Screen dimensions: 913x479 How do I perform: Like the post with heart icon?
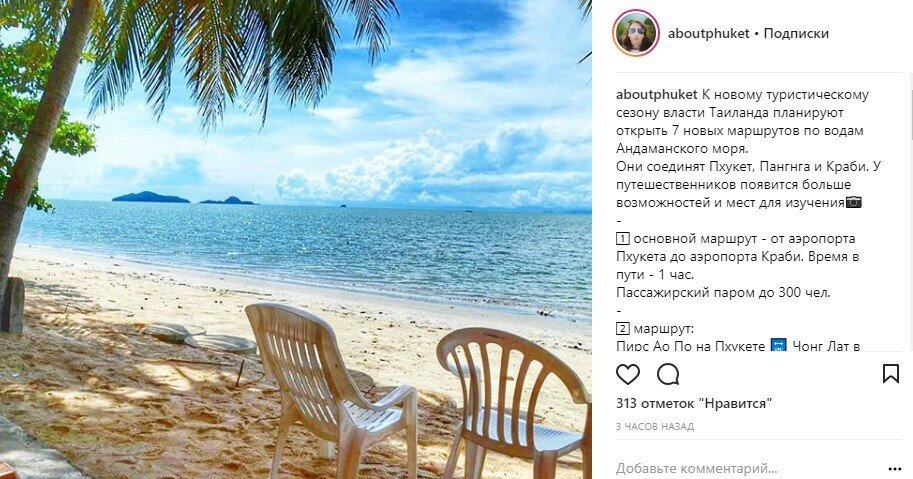(628, 374)
